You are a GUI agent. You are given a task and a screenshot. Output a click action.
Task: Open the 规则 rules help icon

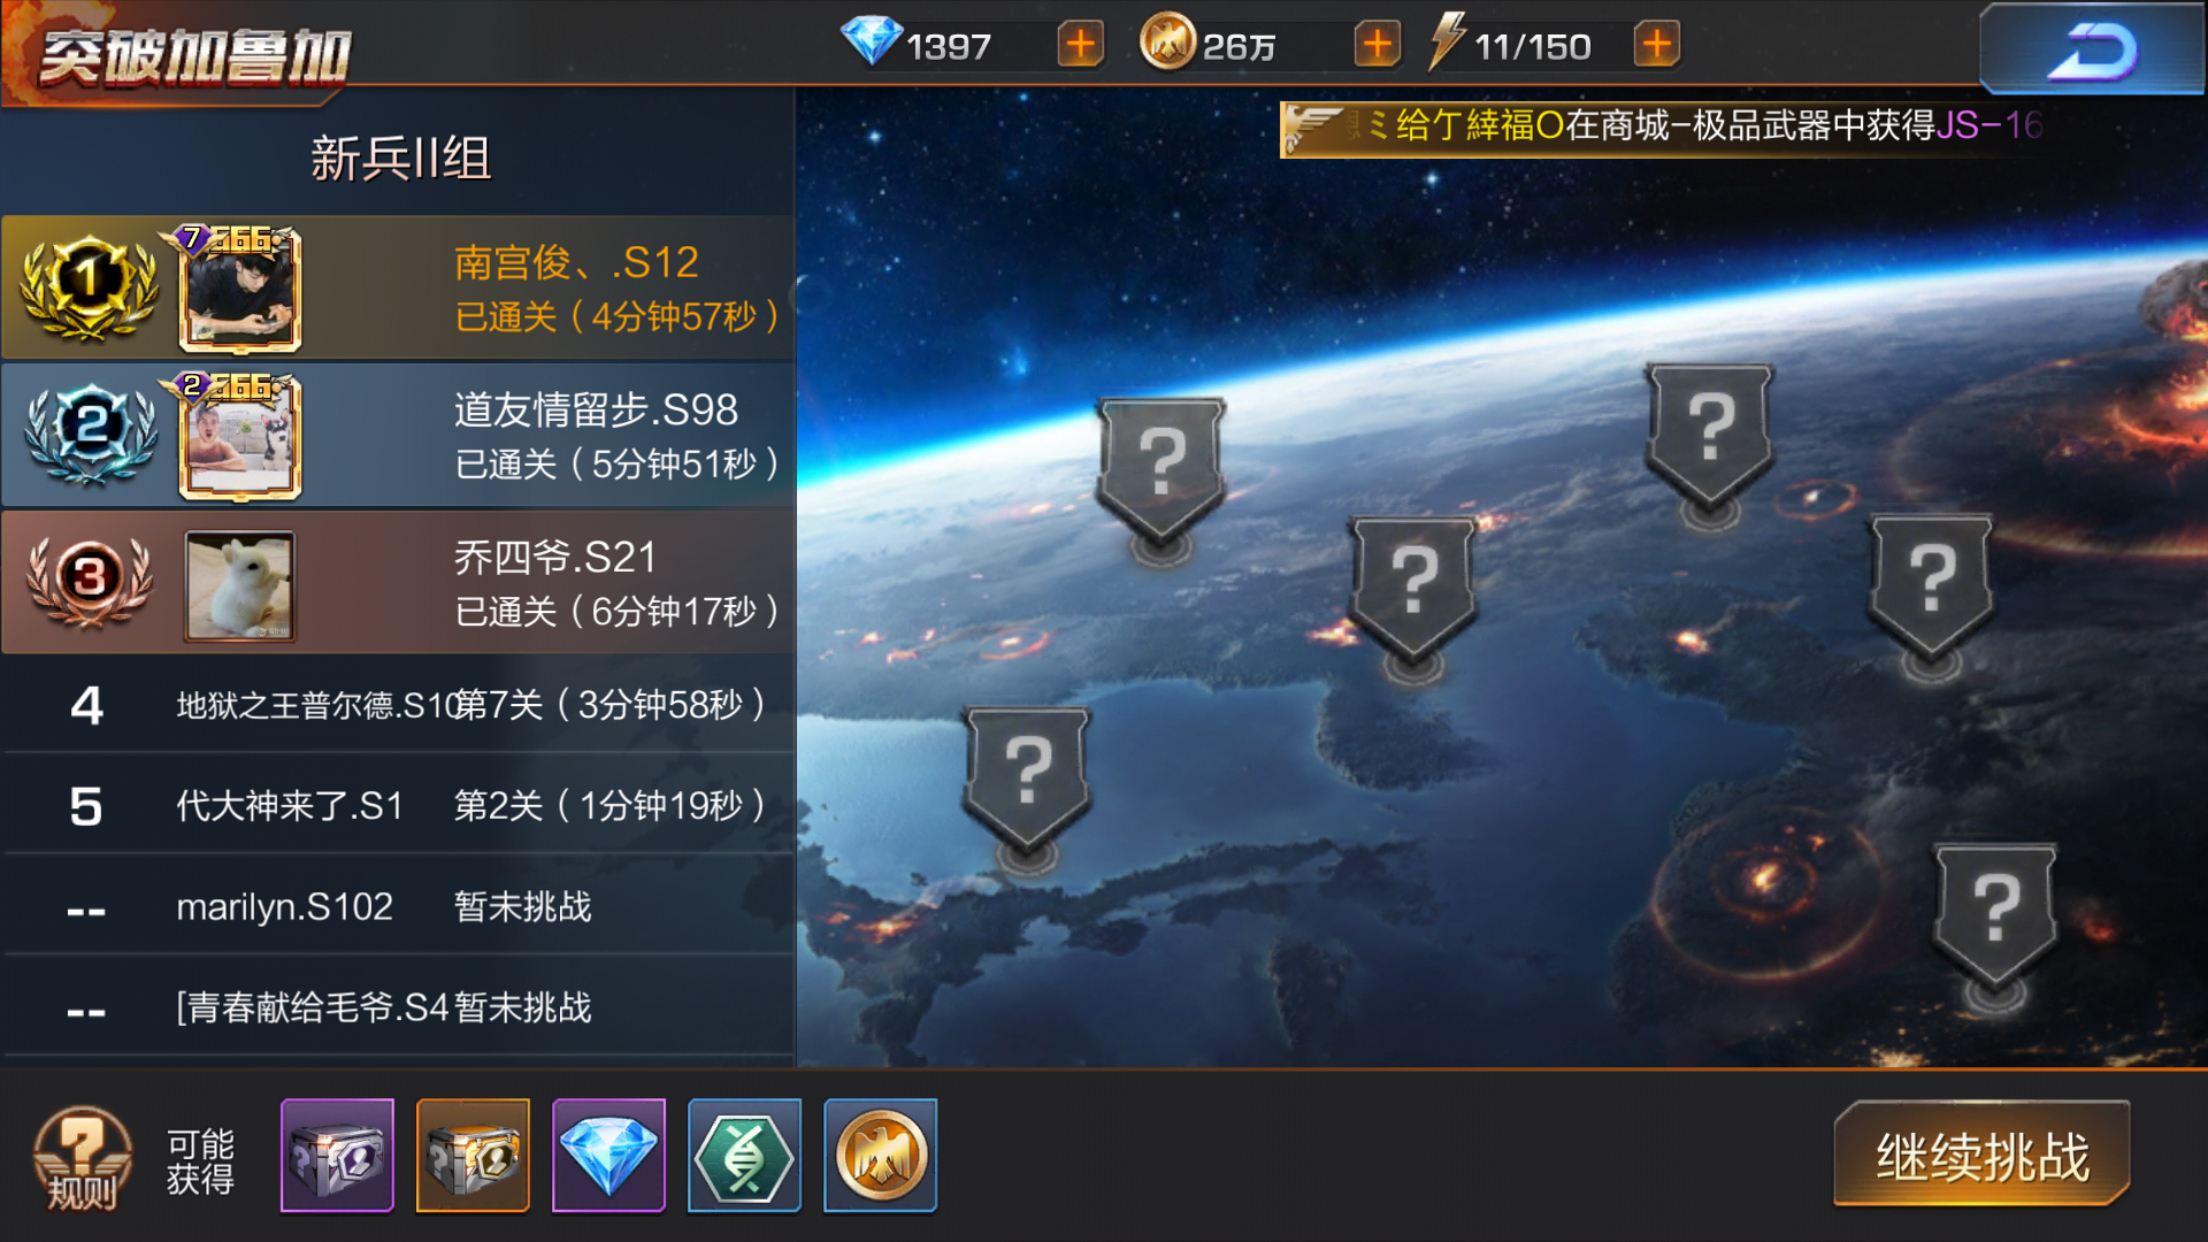click(x=82, y=1158)
